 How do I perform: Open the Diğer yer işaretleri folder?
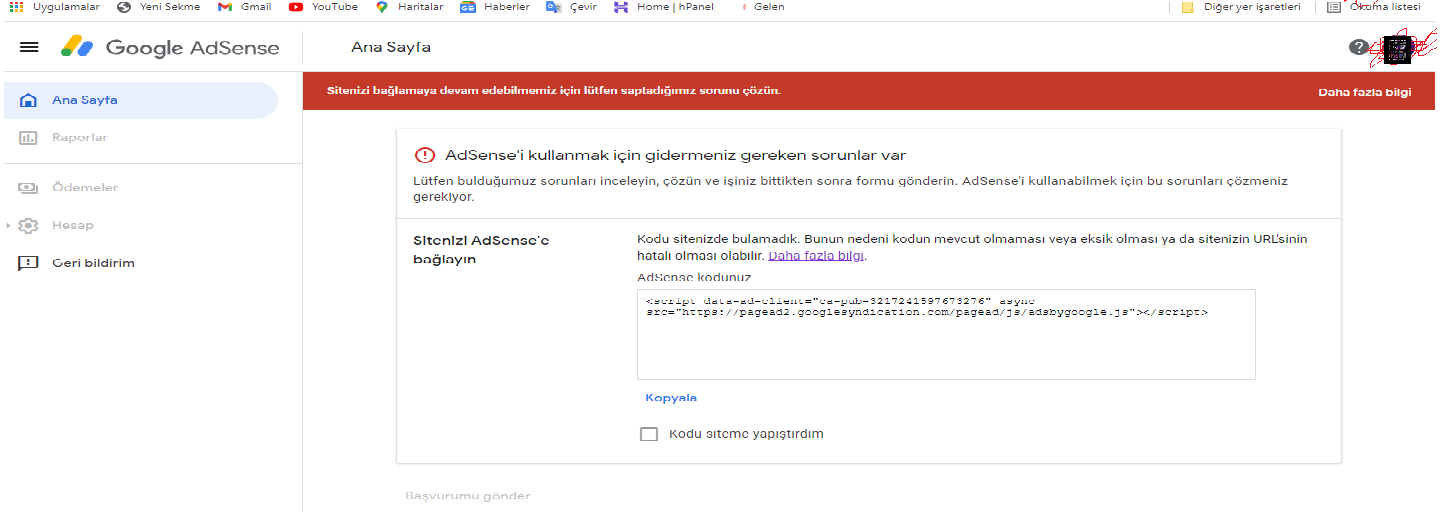1241,6
